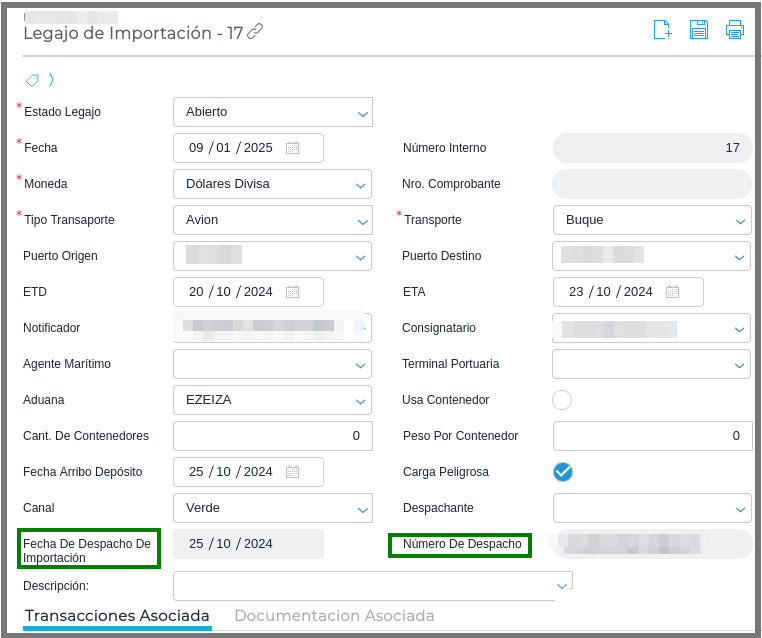Expand the Estado Legajo dropdown
762x638 pixels.
[x=362, y=113]
